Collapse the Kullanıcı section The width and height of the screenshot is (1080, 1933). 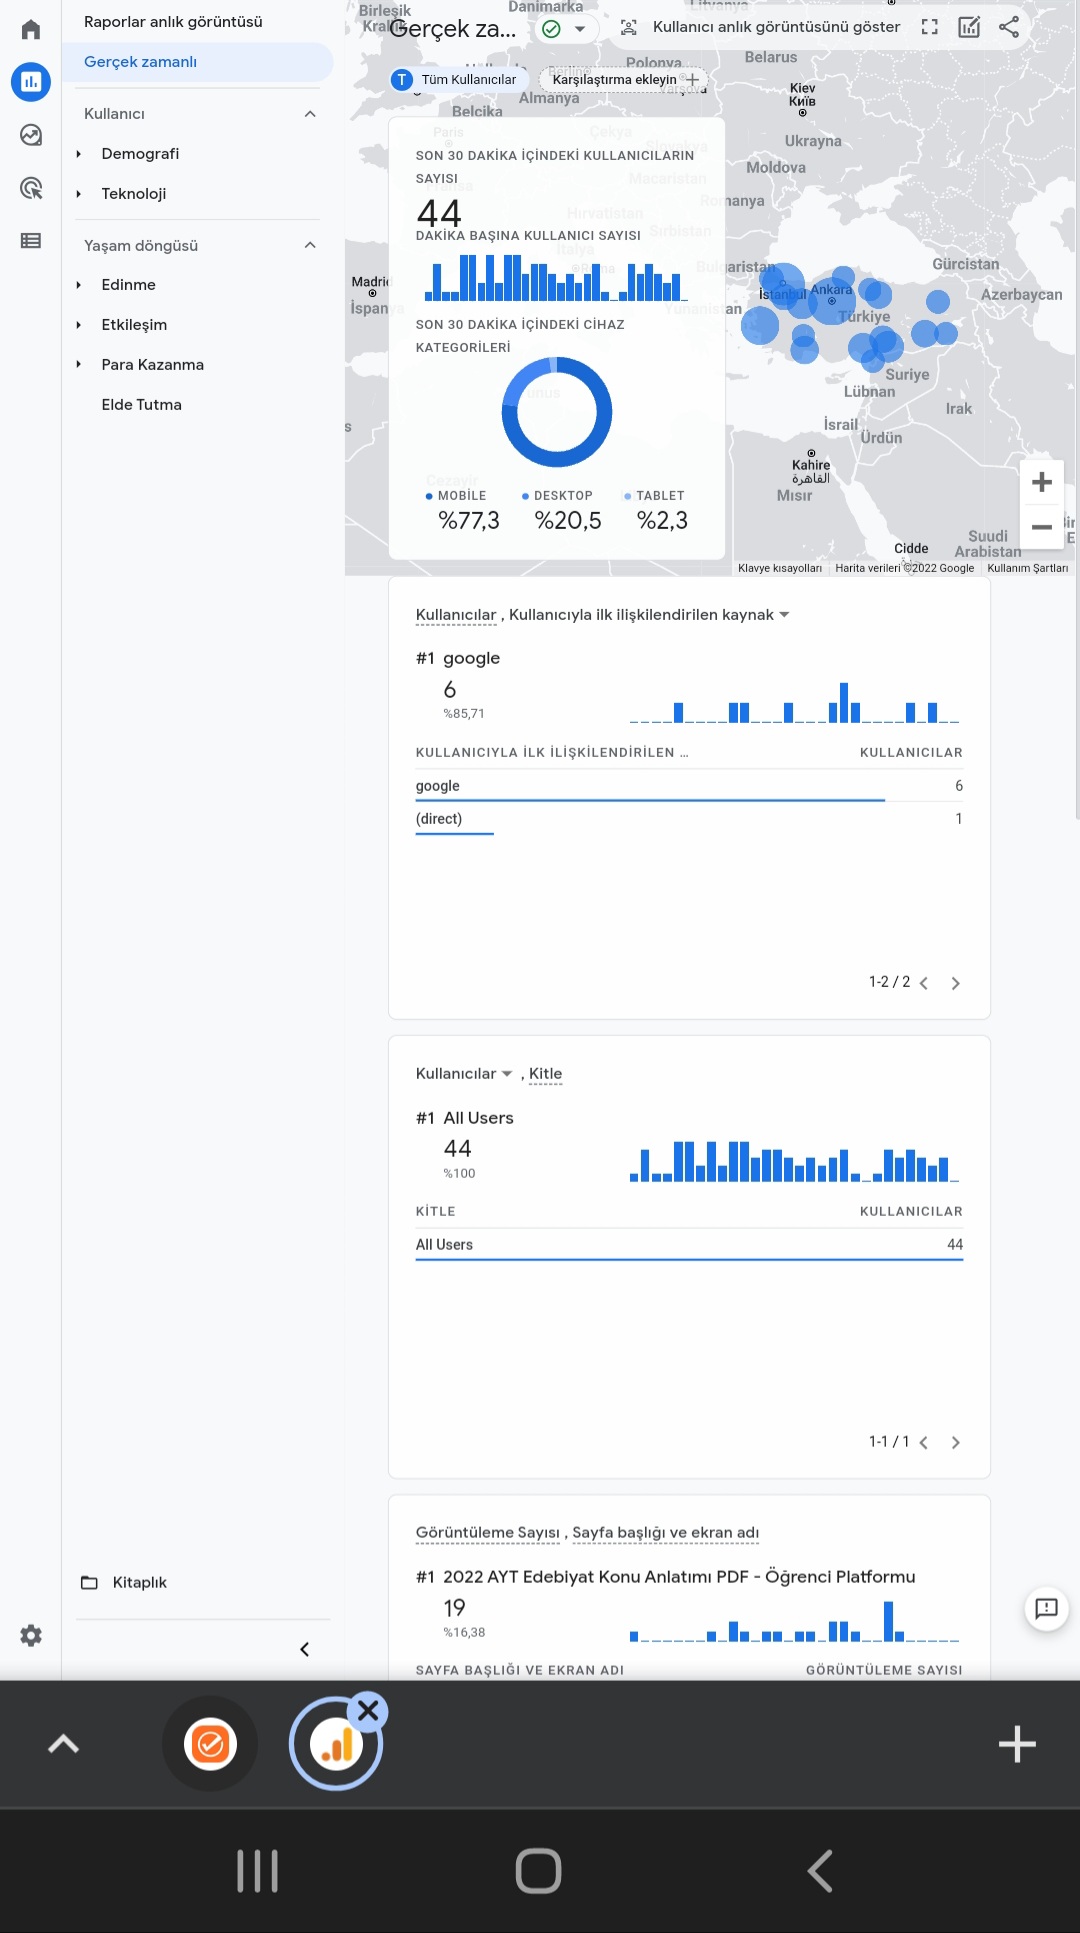tap(310, 114)
